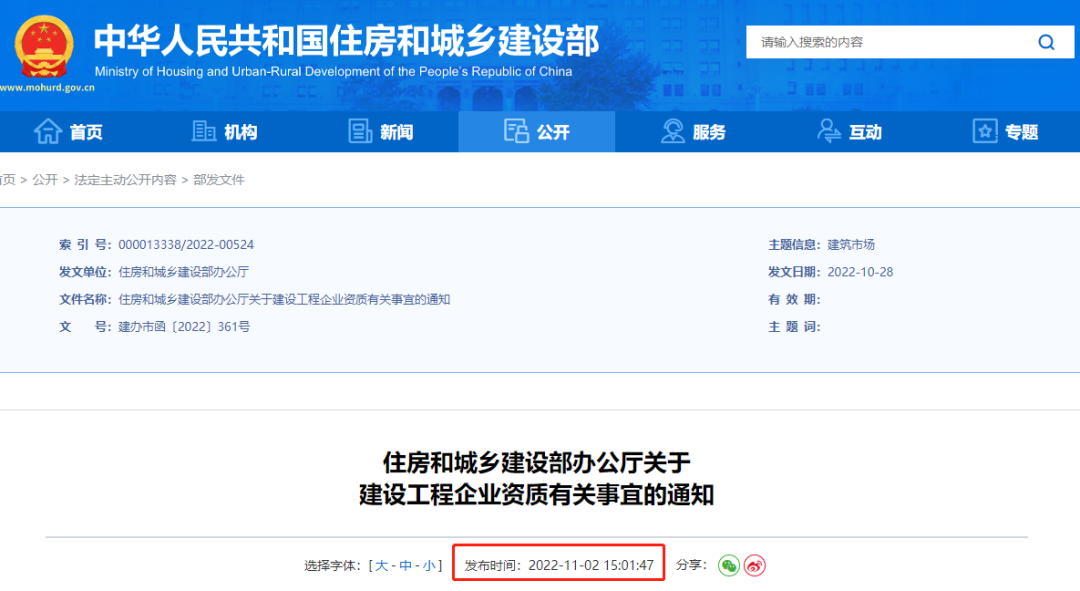Click the www.mohurd.gov.cn site address

click(x=47, y=87)
